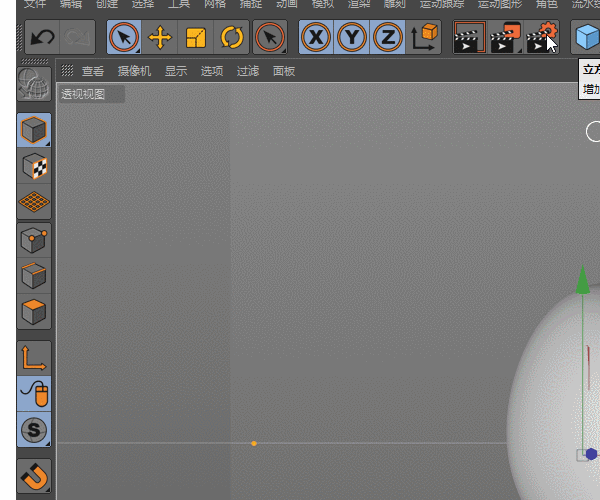Image resolution: width=600 pixels, height=500 pixels.
Task: Switch to Model mode
Action: 34,130
